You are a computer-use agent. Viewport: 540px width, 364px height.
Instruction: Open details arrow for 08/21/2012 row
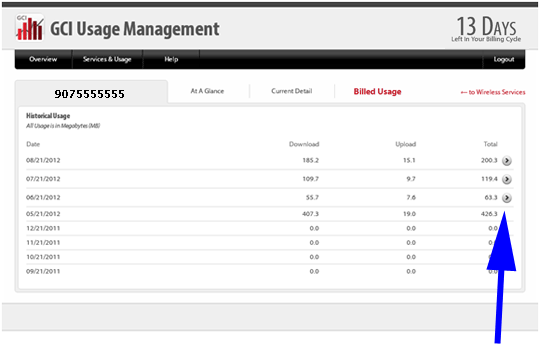tap(507, 160)
